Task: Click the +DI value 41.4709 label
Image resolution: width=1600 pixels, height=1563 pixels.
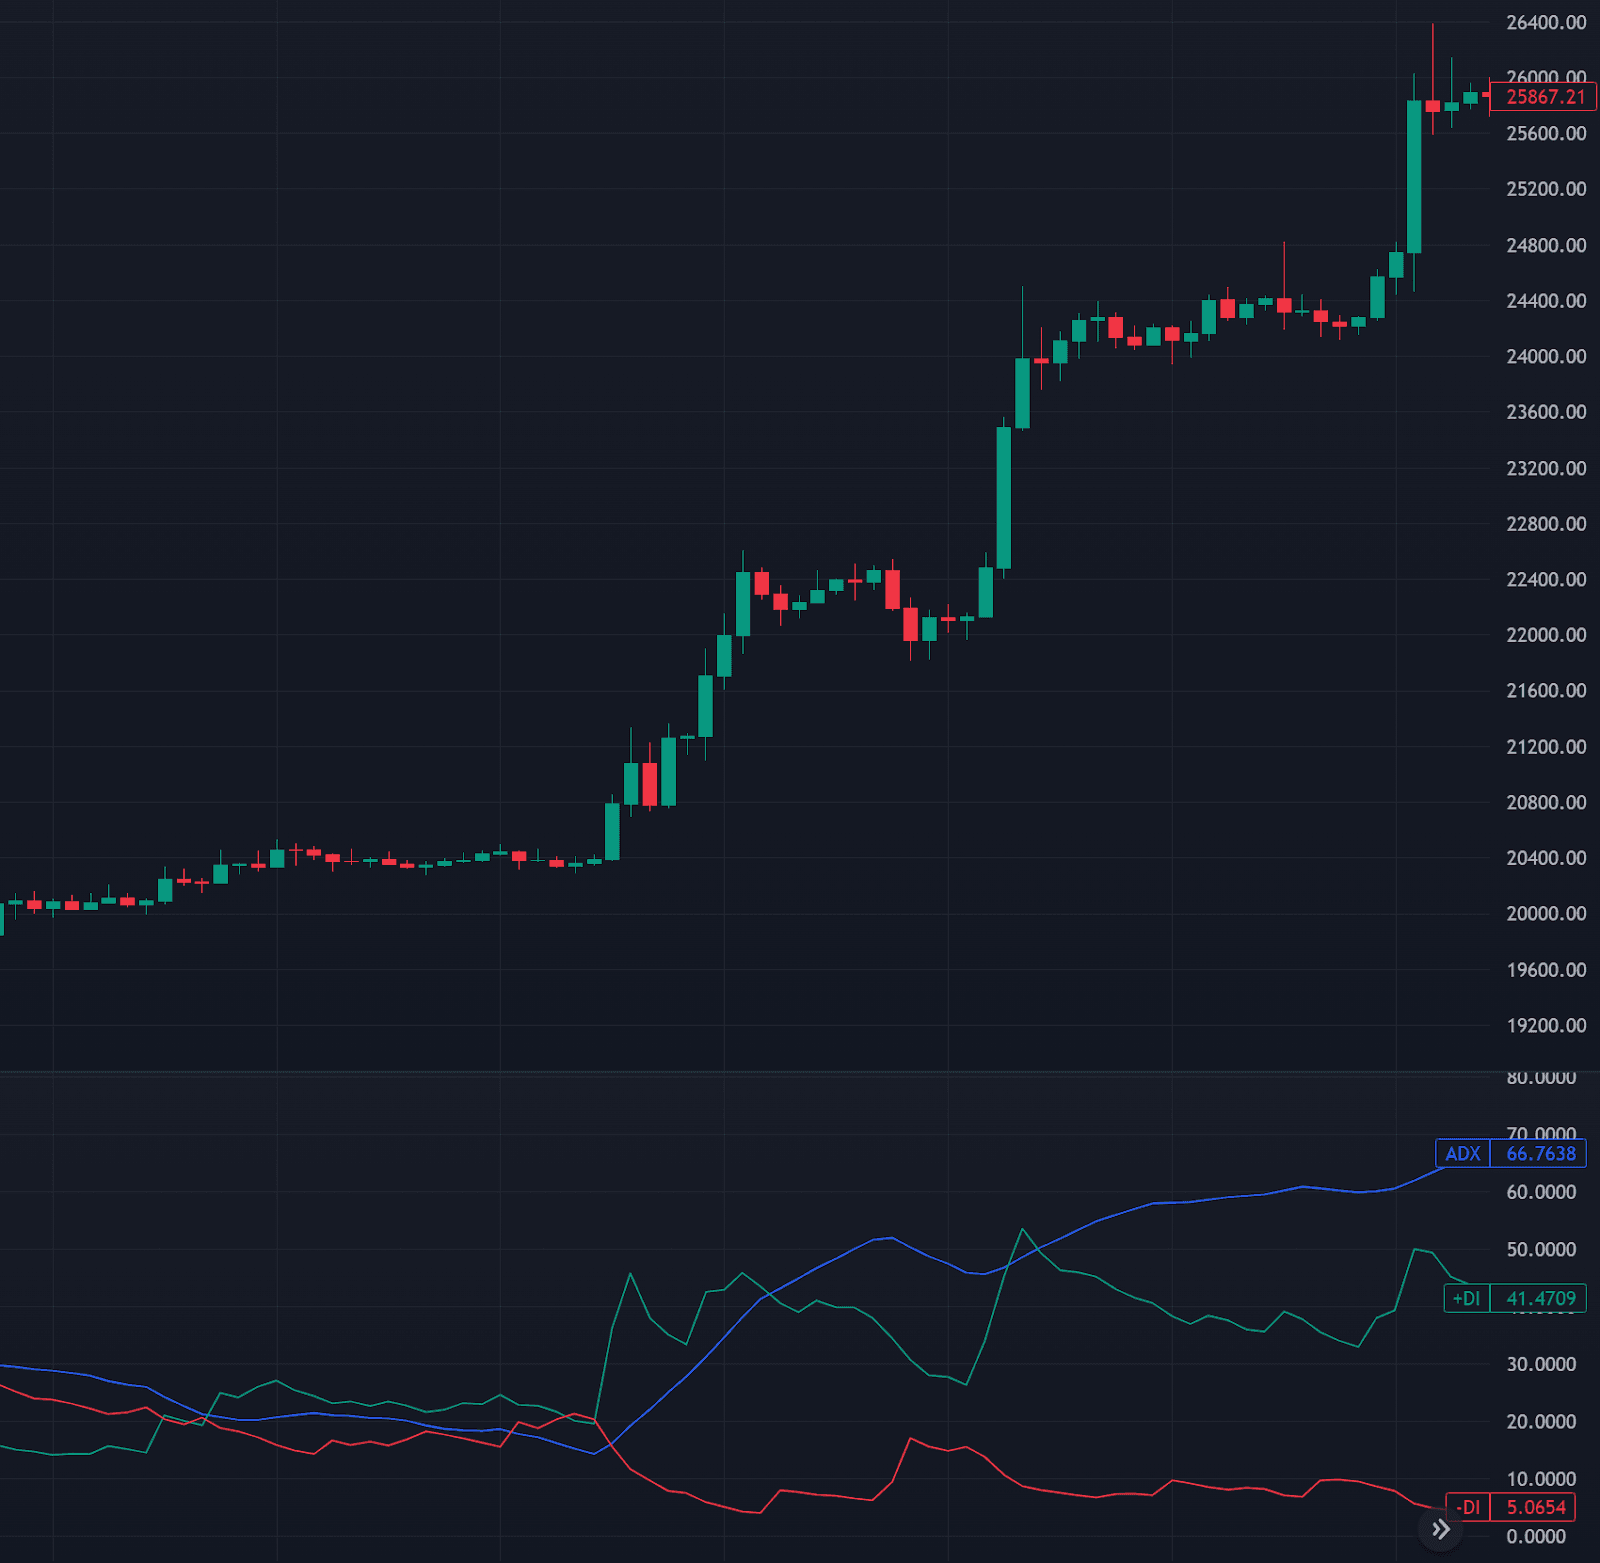Action: coord(1540,1298)
